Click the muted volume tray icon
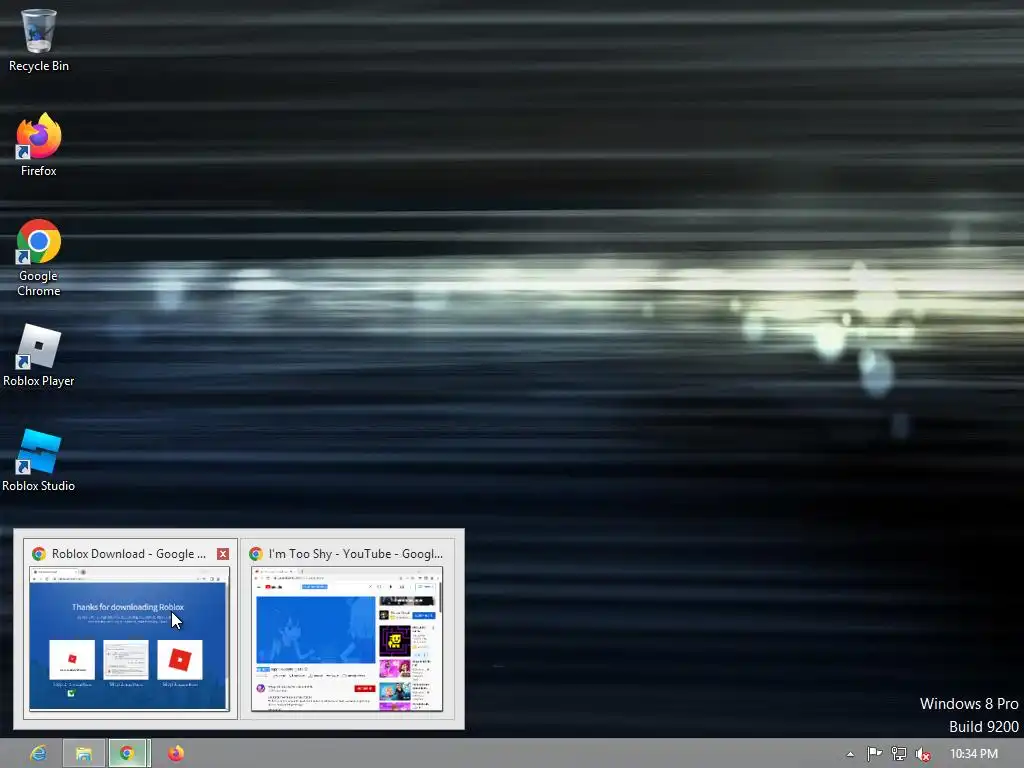Viewport: 1024px width, 768px height. coord(923,754)
